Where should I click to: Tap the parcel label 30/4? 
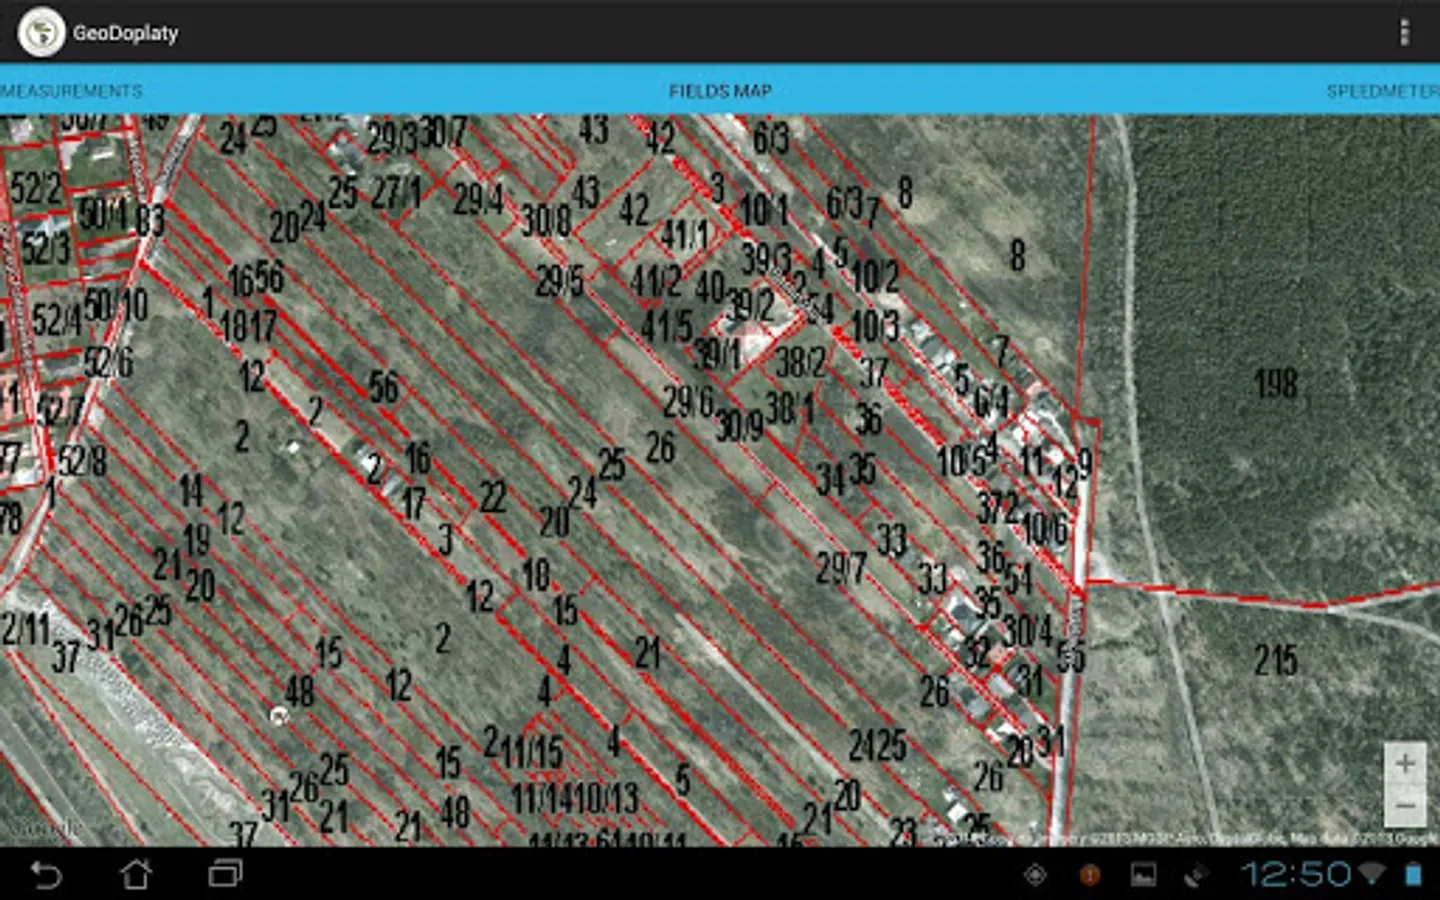pos(1027,630)
